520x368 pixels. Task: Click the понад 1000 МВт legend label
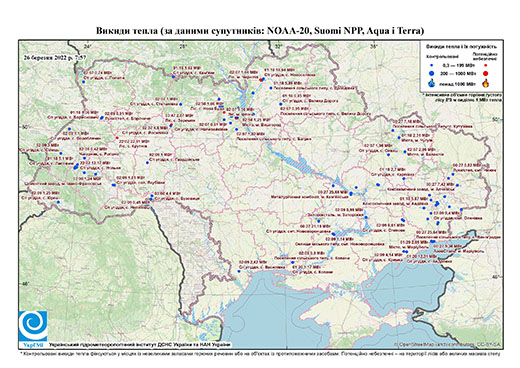(x=458, y=83)
